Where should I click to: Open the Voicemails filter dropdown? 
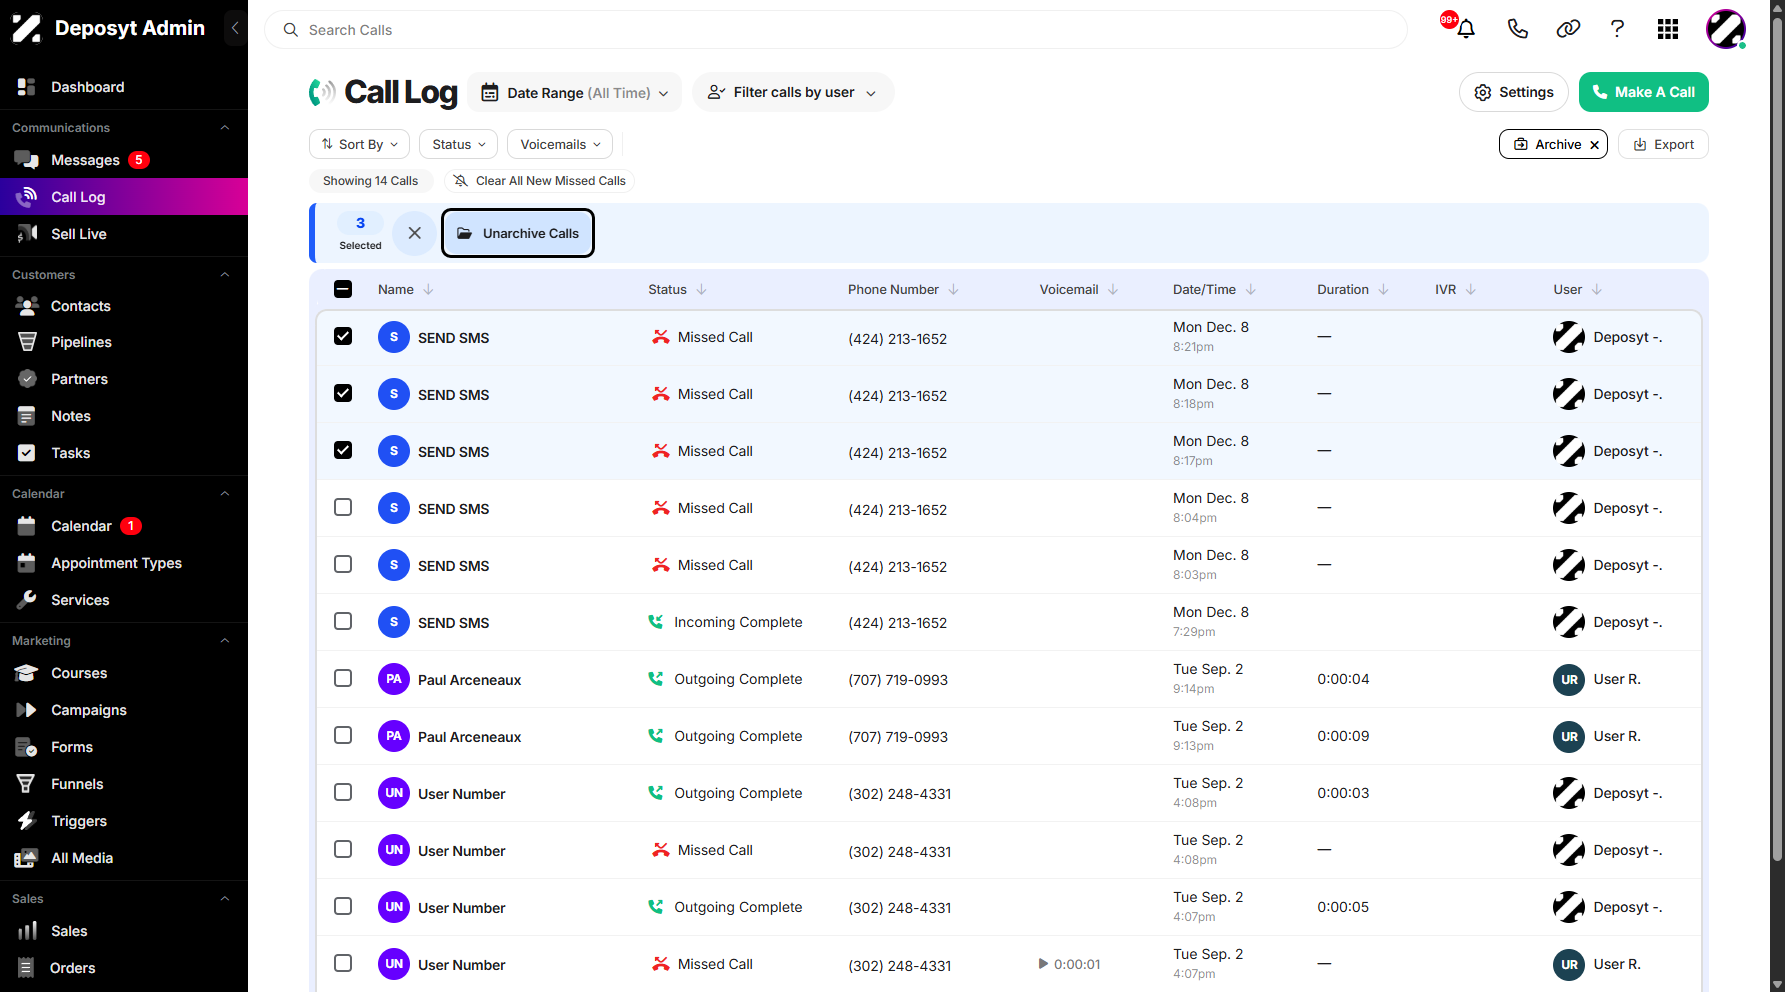(x=560, y=144)
